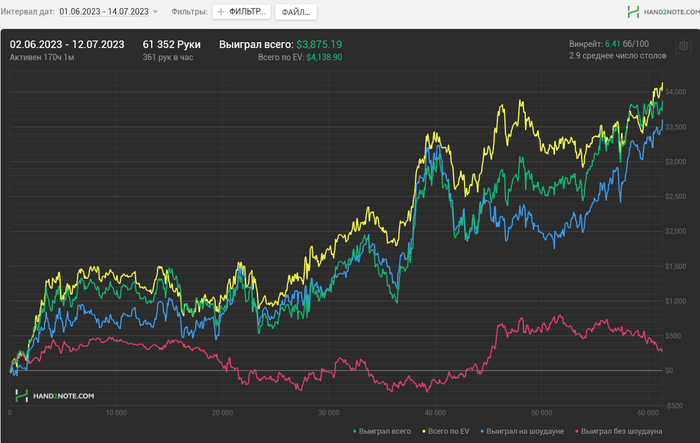Viewport: 700px width, 443px height.
Task: Click the ФИЛЬТР add filter button
Action: [241, 12]
